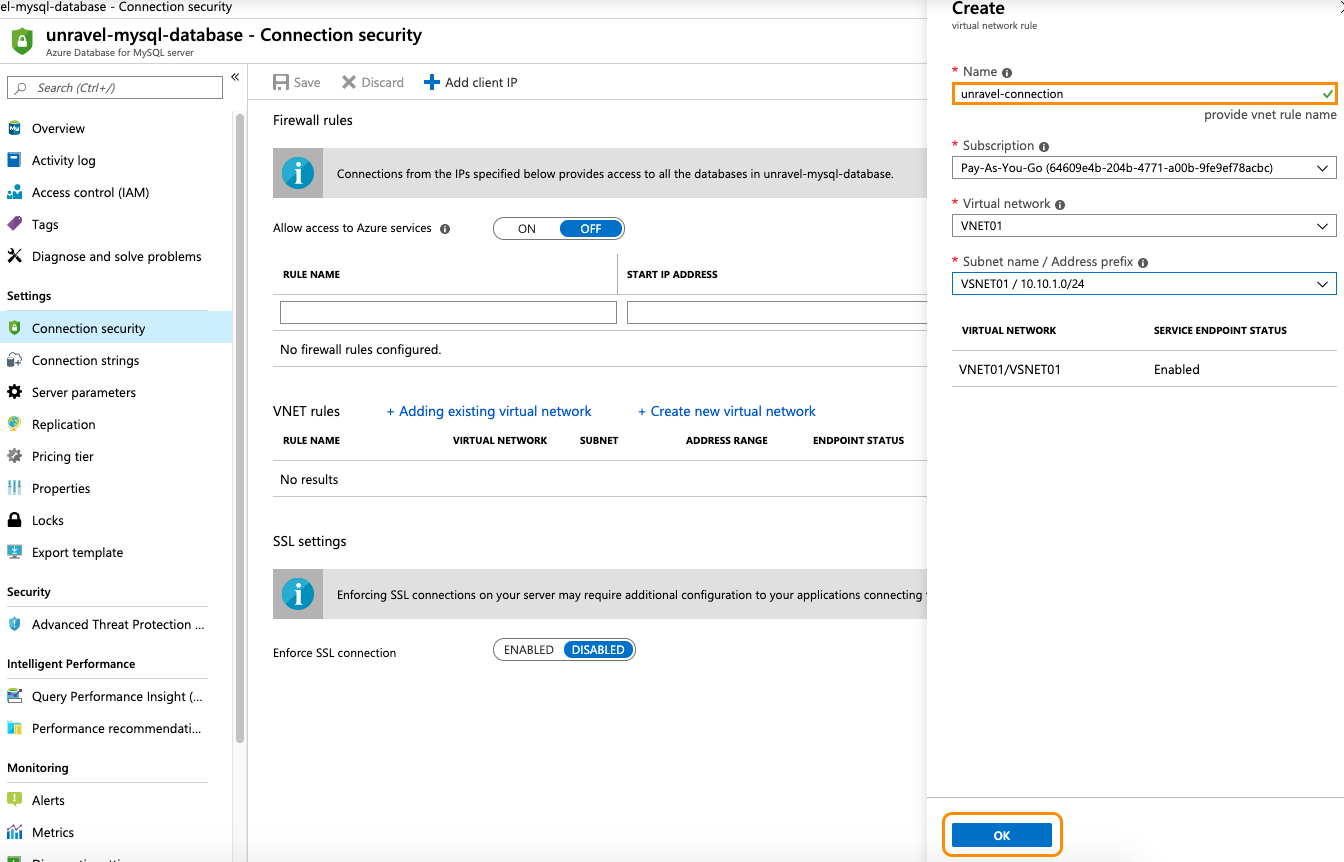
Task: Turn ON Allow access to Azure services
Action: click(527, 229)
